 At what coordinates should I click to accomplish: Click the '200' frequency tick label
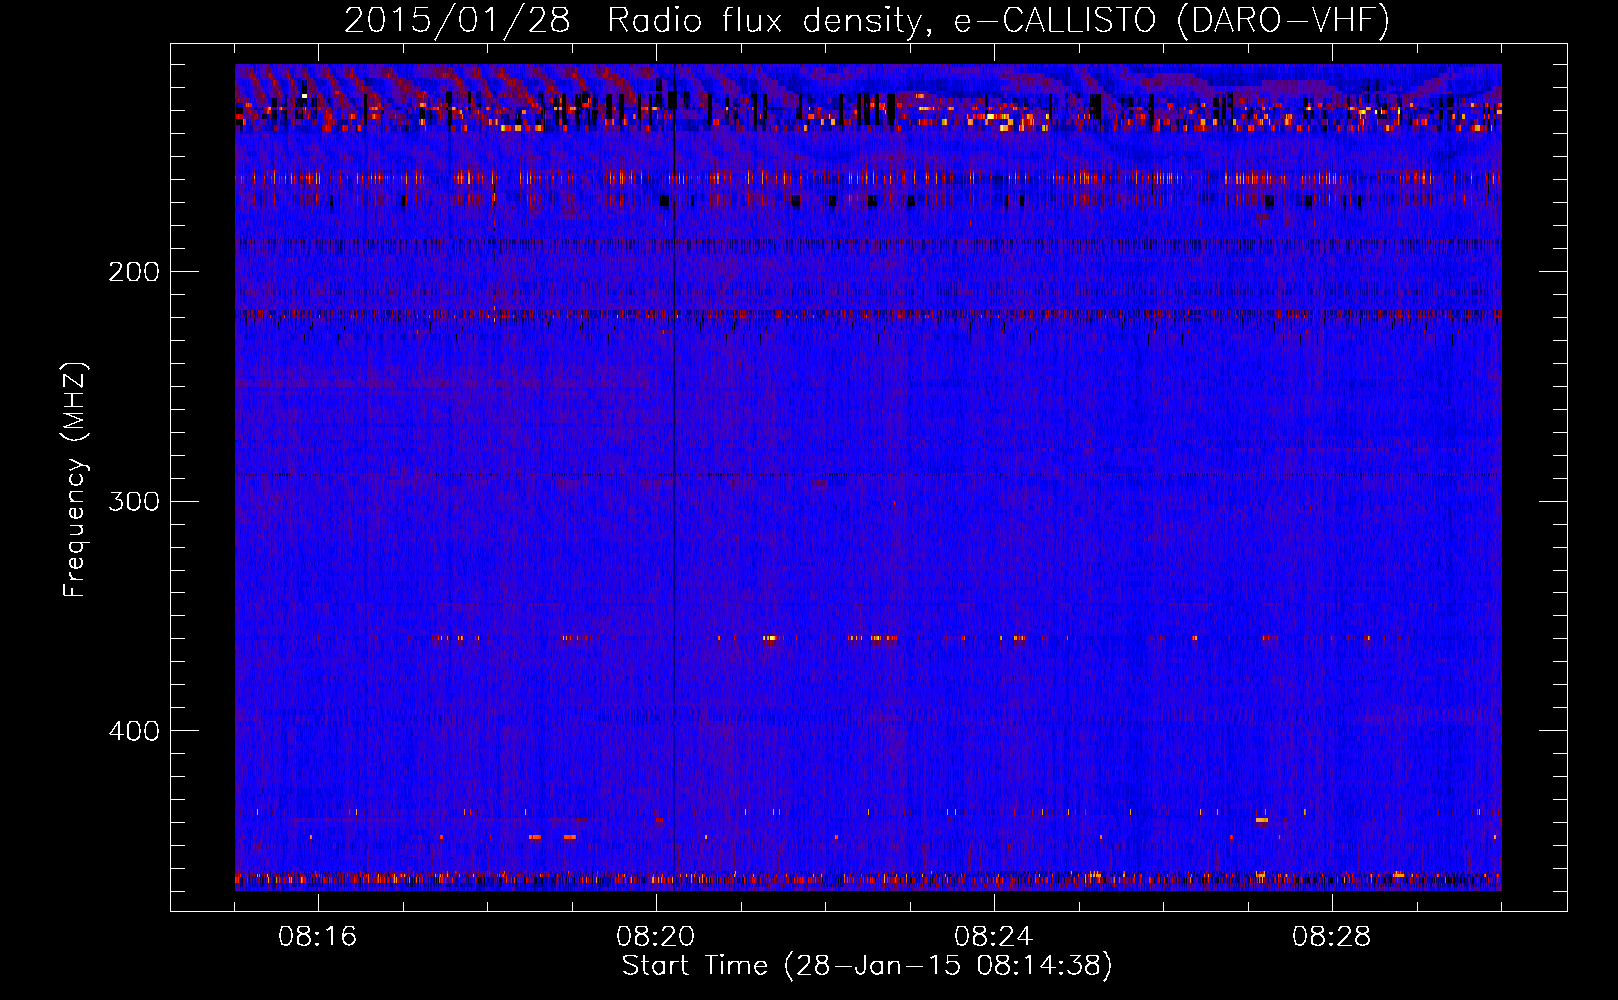[x=134, y=272]
